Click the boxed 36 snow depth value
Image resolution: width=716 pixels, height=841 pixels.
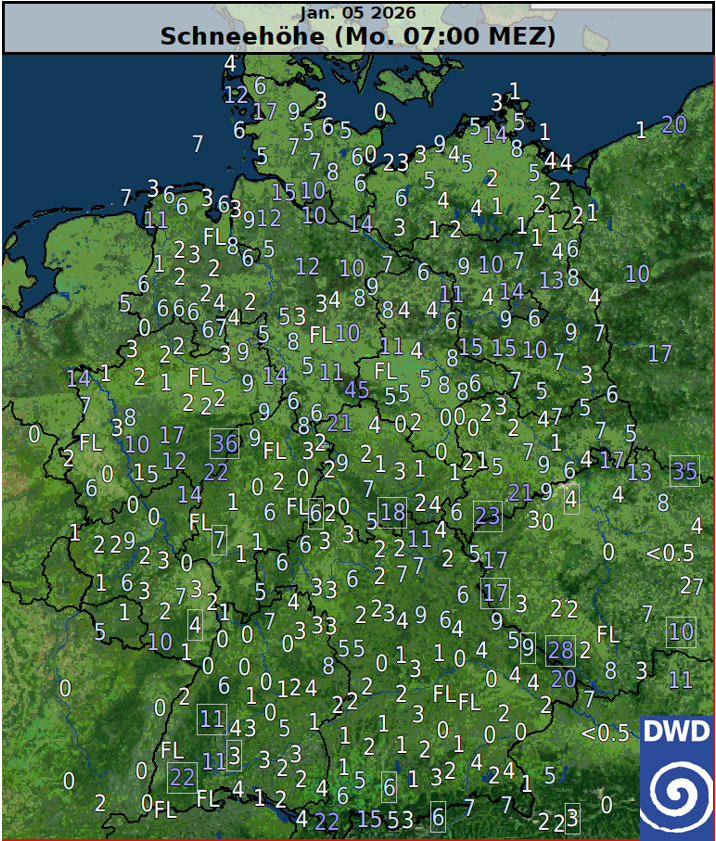(x=225, y=443)
